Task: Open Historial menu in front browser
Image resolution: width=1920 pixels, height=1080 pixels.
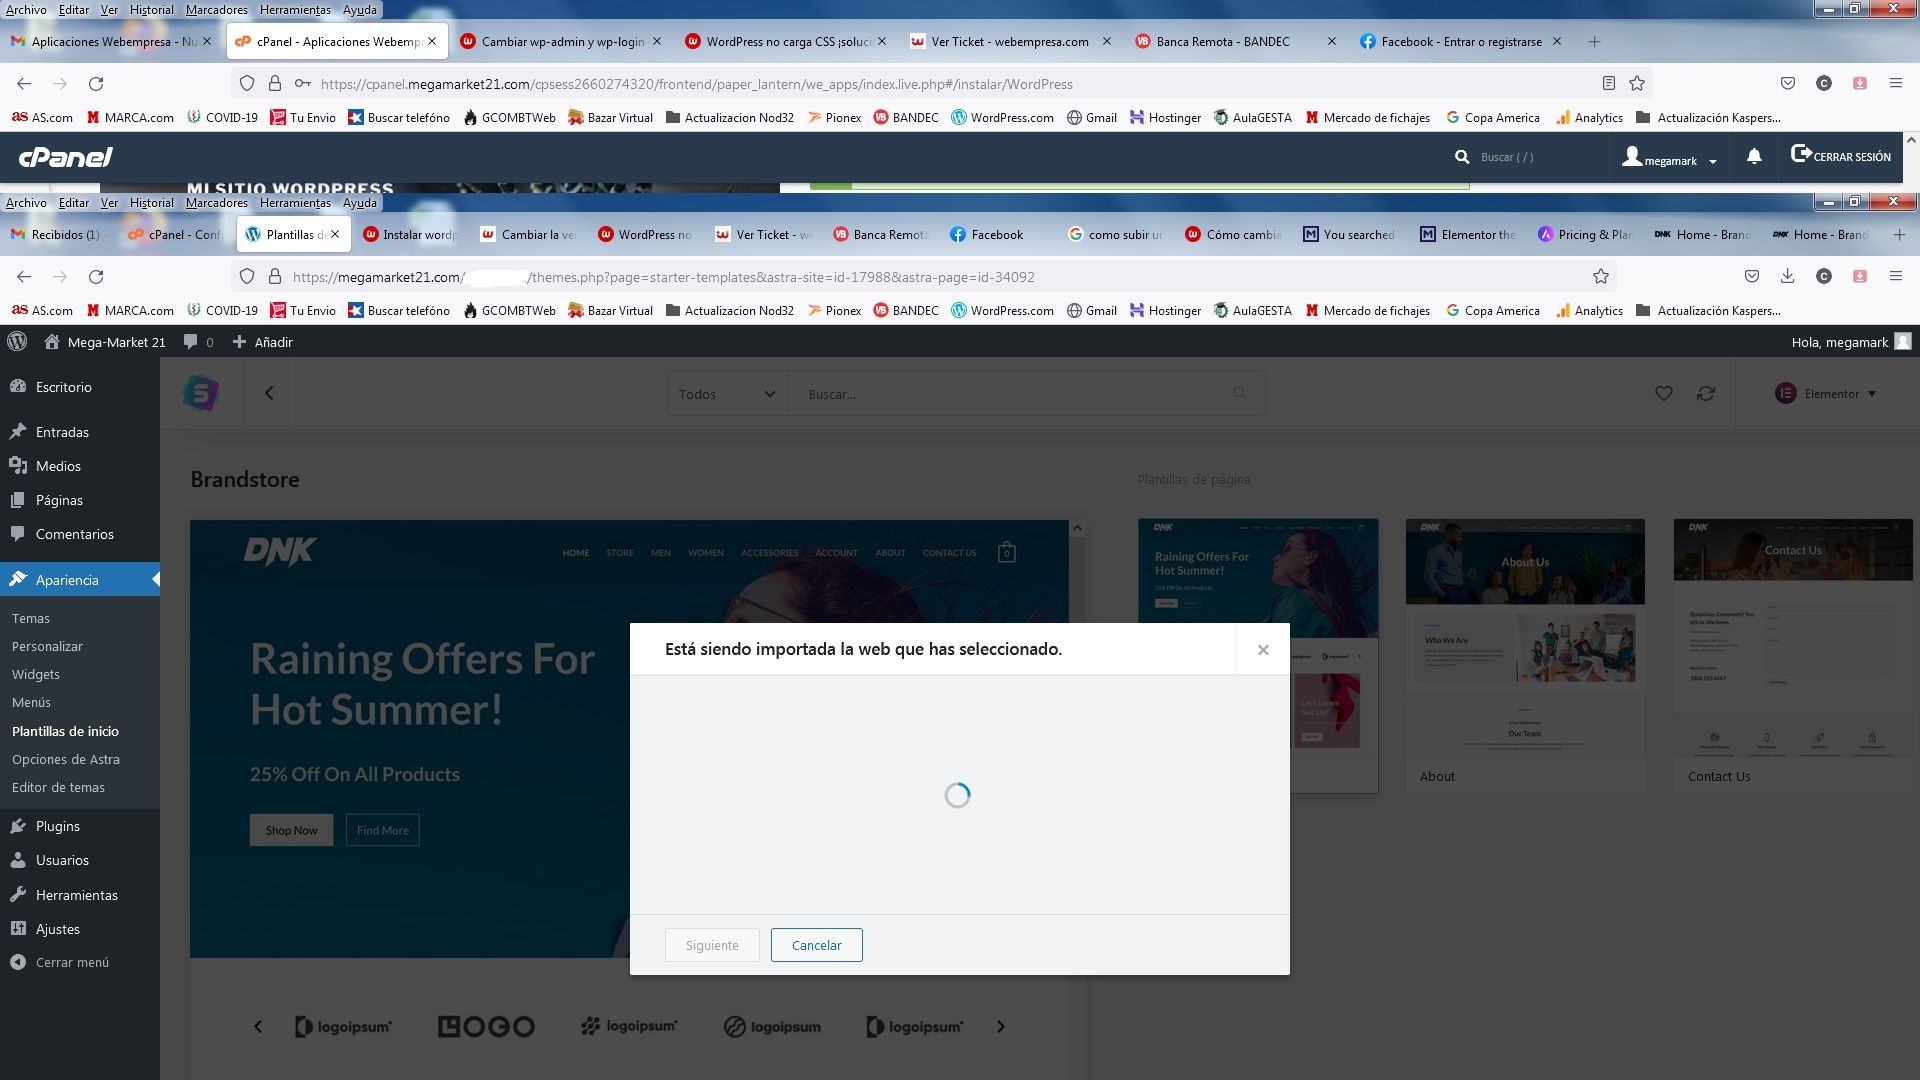Action: tap(151, 202)
